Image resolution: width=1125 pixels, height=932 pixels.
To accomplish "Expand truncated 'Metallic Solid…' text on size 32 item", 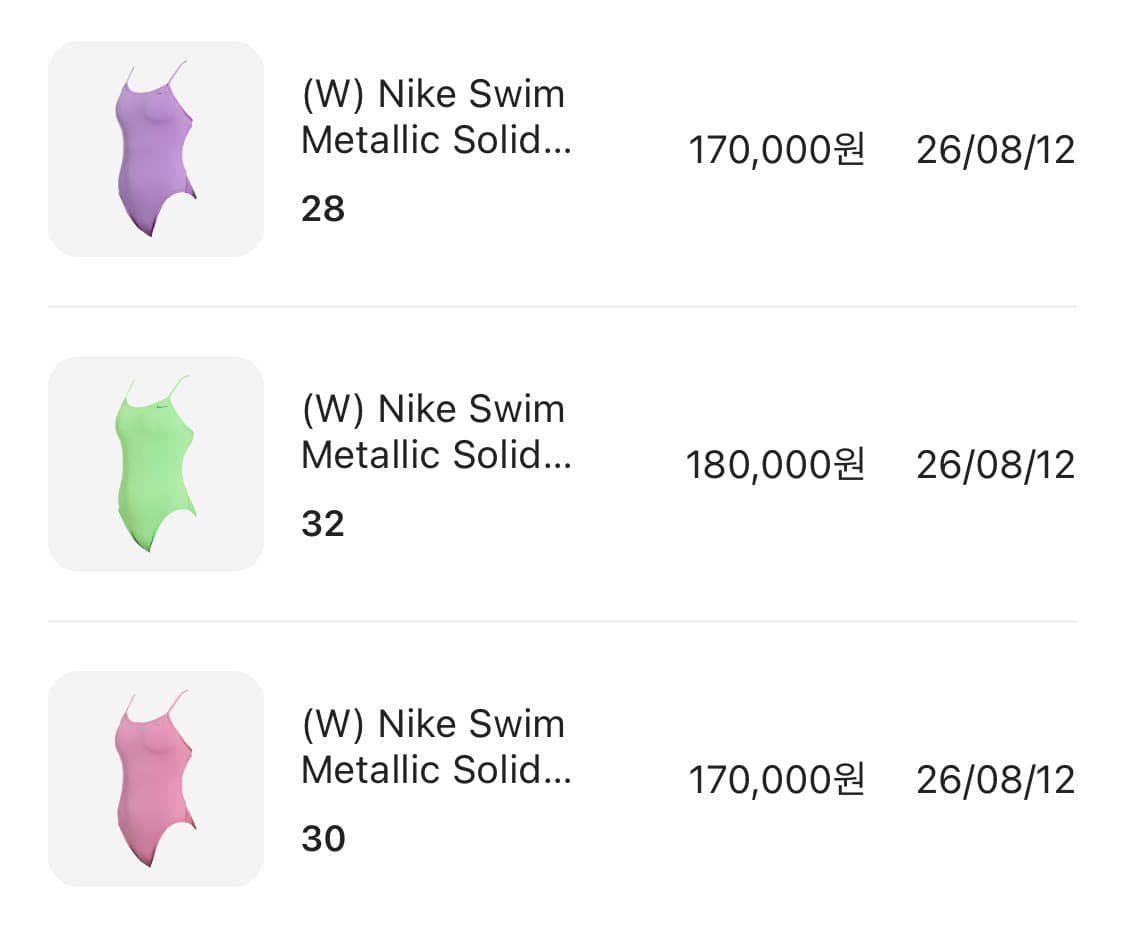I will coord(436,456).
